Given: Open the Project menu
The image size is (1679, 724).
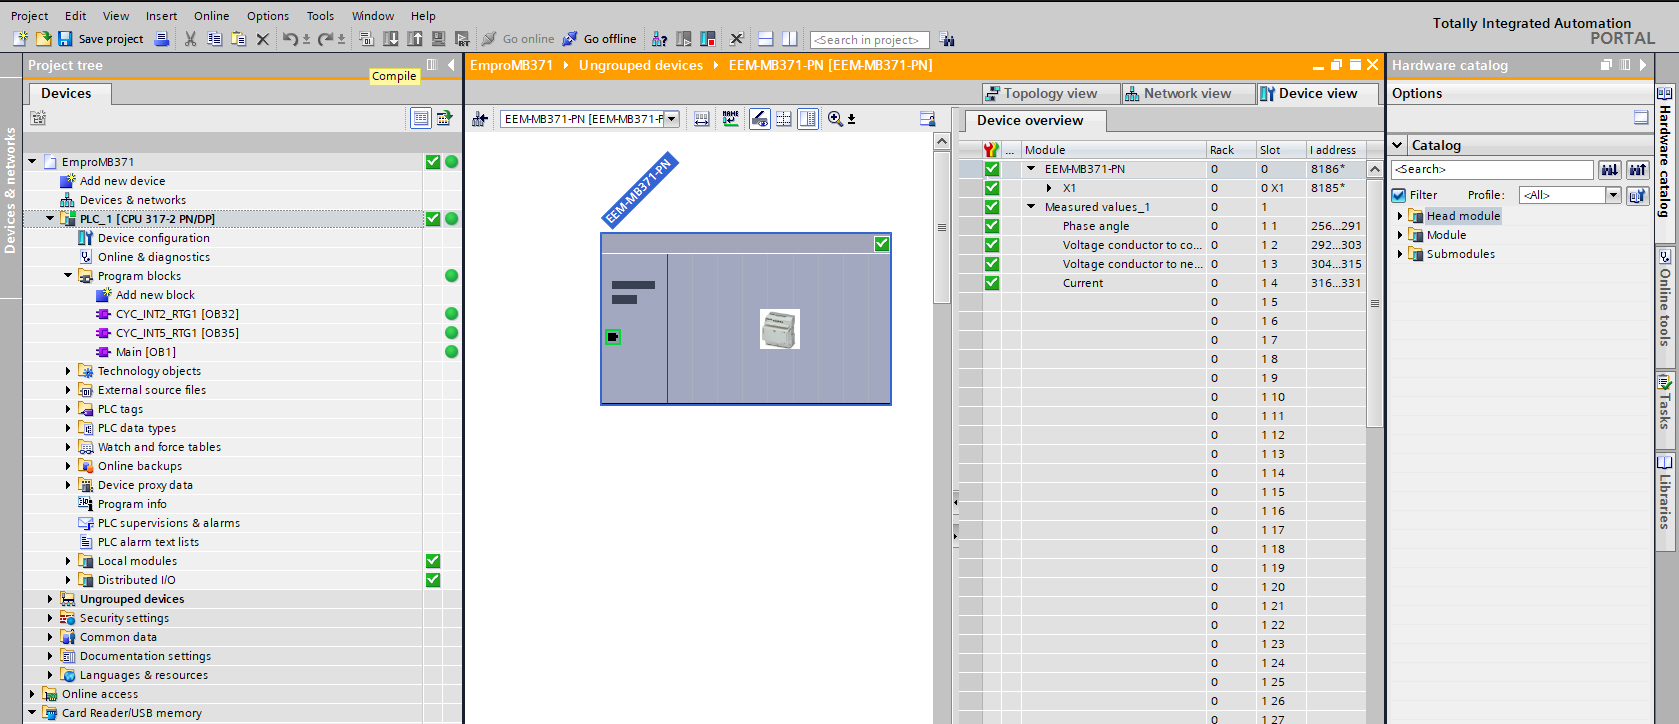Looking at the screenshot, I should point(29,16).
